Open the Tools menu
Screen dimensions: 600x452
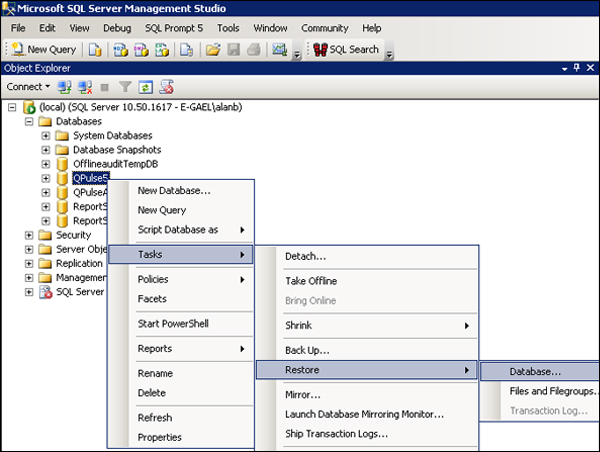click(x=228, y=28)
